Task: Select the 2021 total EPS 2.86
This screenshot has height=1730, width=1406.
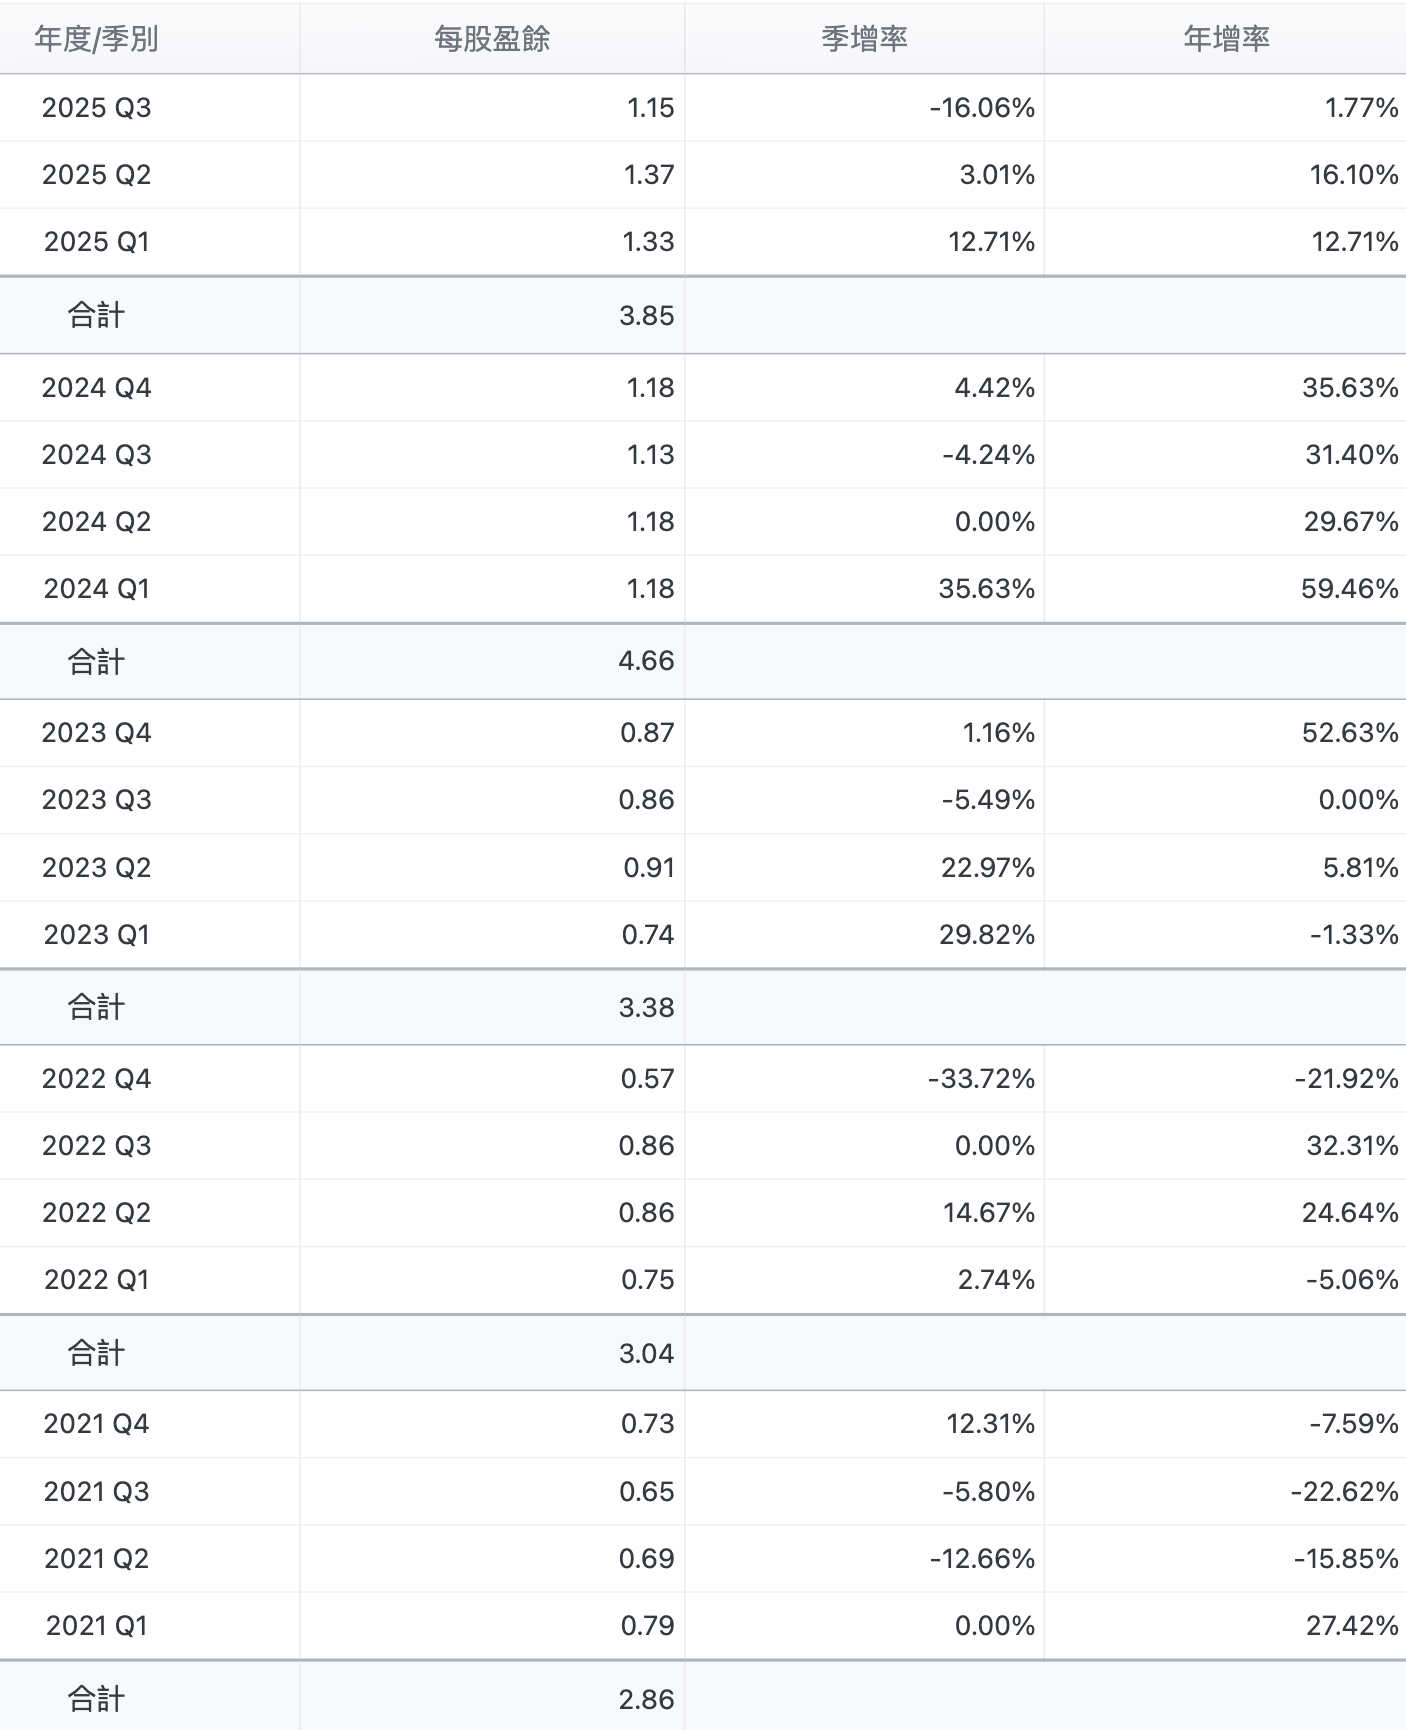Action: pos(647,1699)
